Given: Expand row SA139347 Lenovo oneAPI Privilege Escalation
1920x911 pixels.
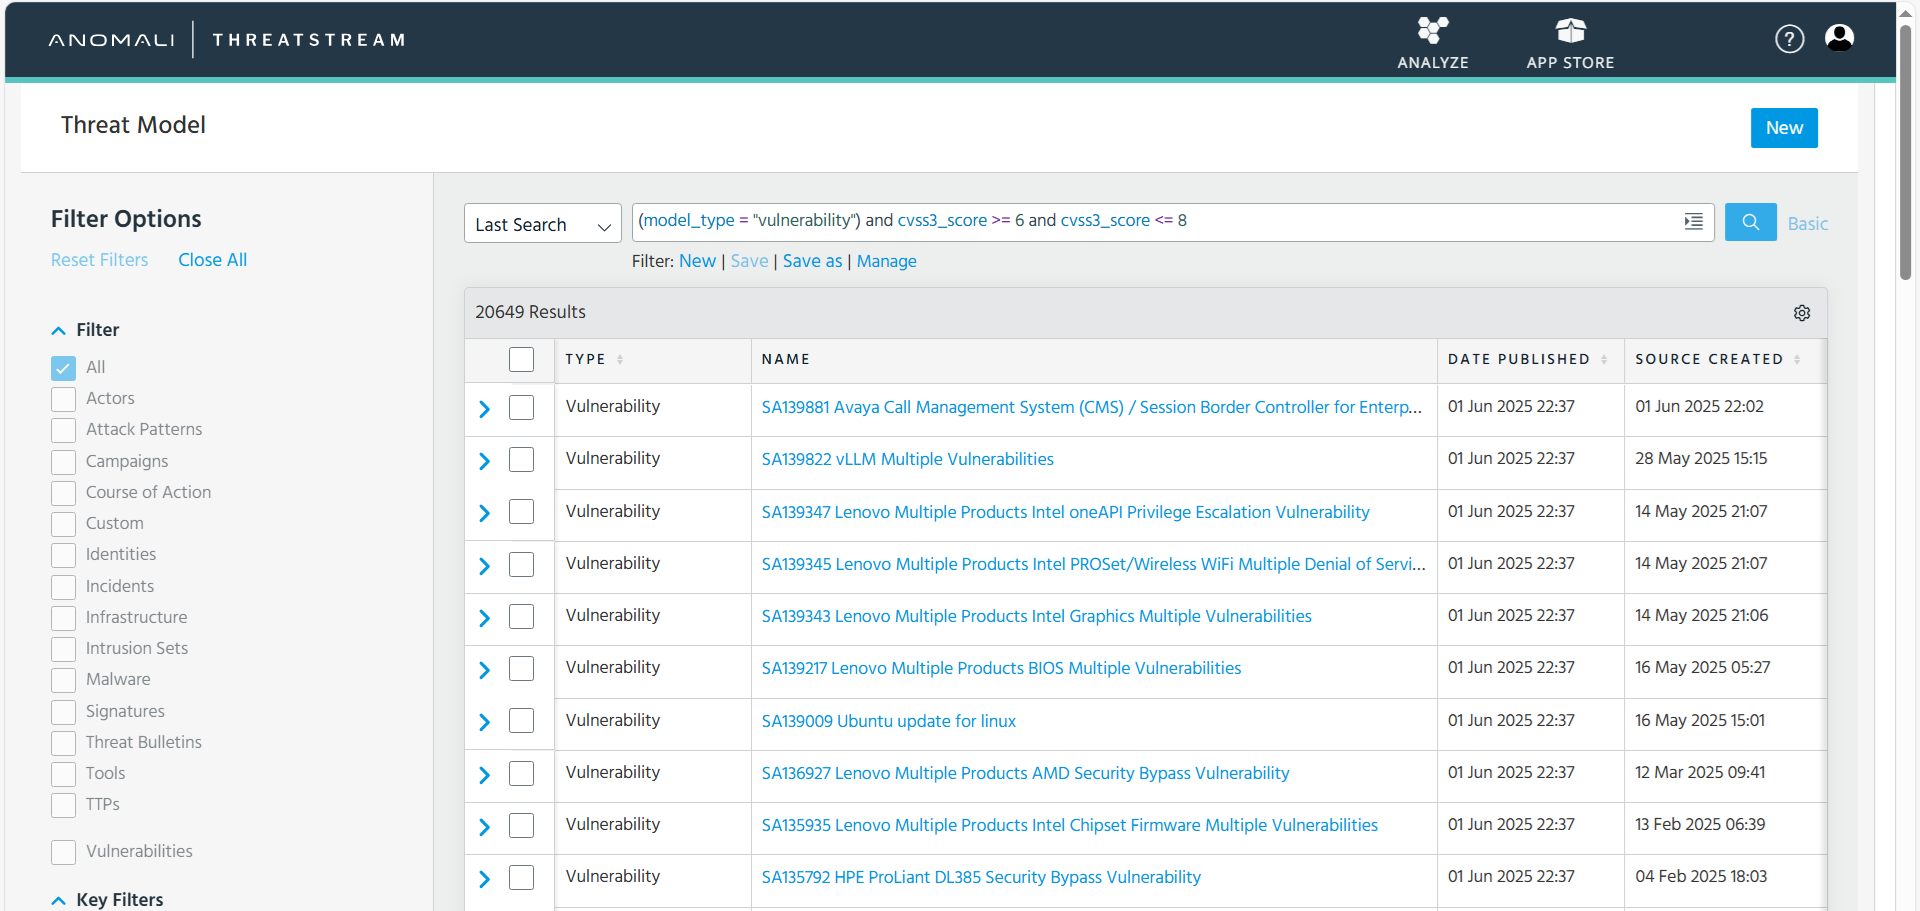Looking at the screenshot, I should pyautogui.click(x=484, y=513).
